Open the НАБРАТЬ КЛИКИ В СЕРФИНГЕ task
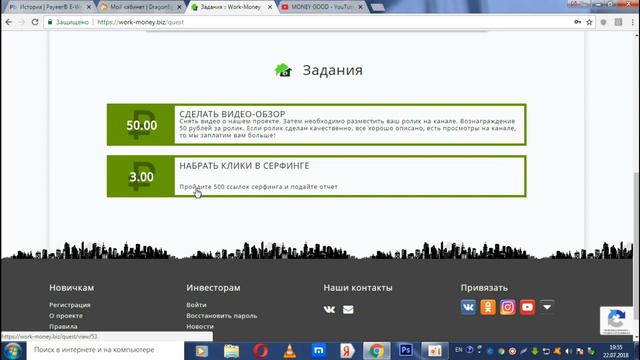Viewport: 640px width, 360px height. click(316, 176)
